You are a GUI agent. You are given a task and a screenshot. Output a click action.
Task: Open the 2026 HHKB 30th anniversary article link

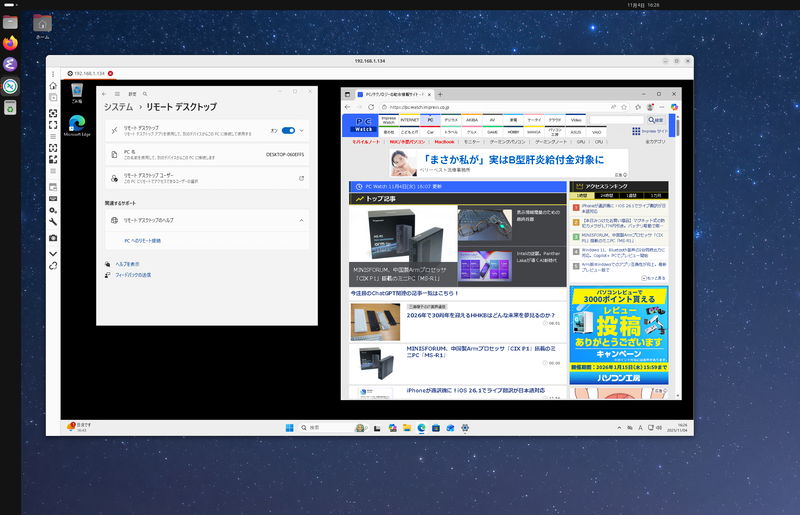pos(480,315)
